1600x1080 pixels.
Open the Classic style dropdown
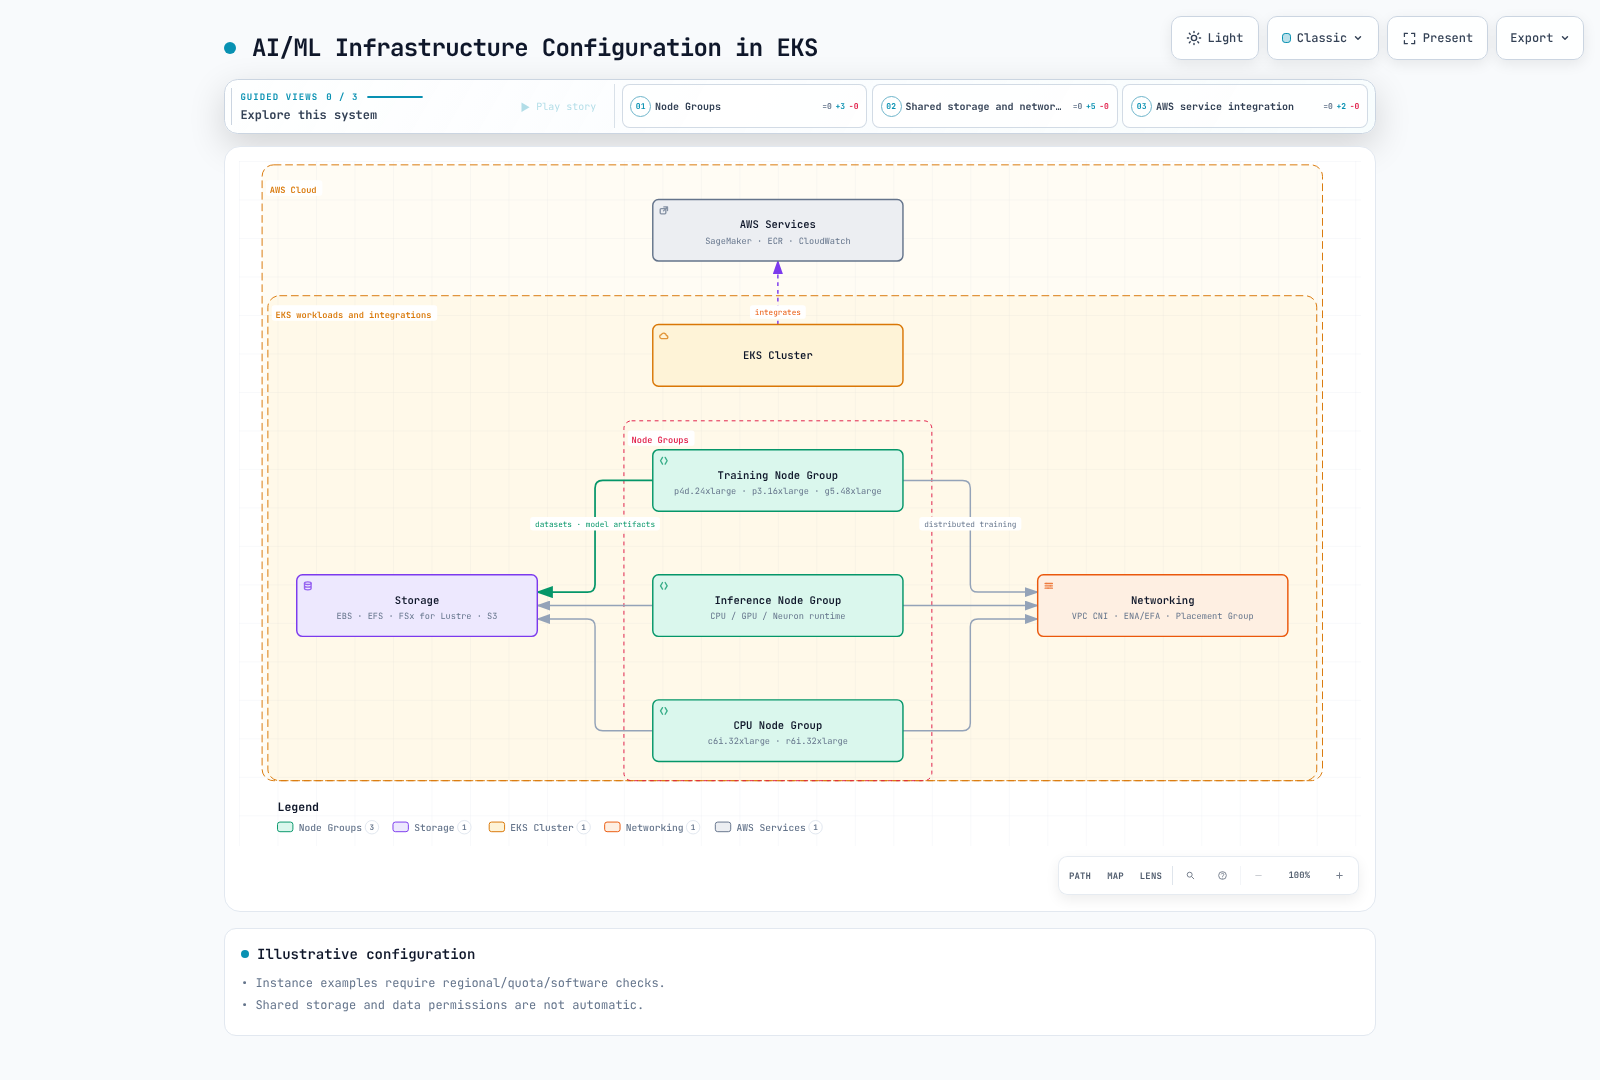[1323, 38]
